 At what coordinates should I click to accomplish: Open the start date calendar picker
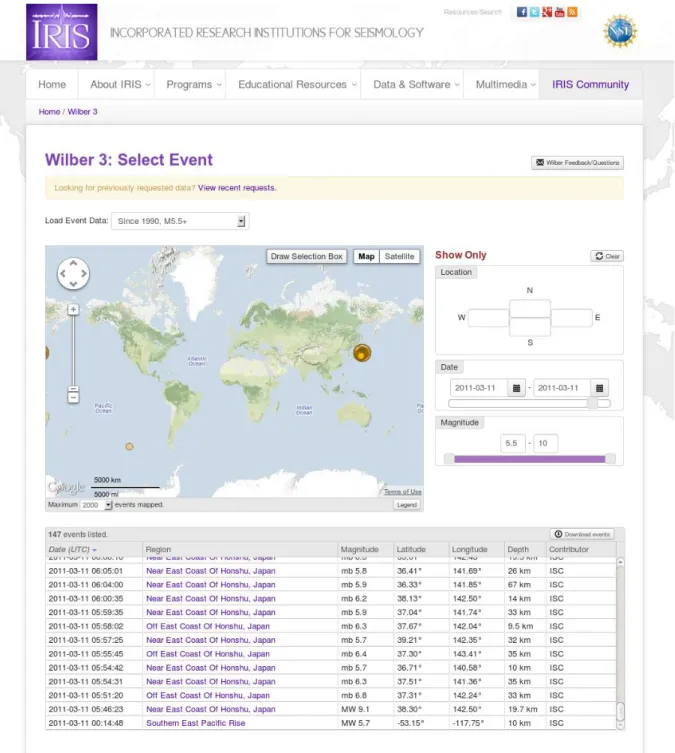coord(516,388)
